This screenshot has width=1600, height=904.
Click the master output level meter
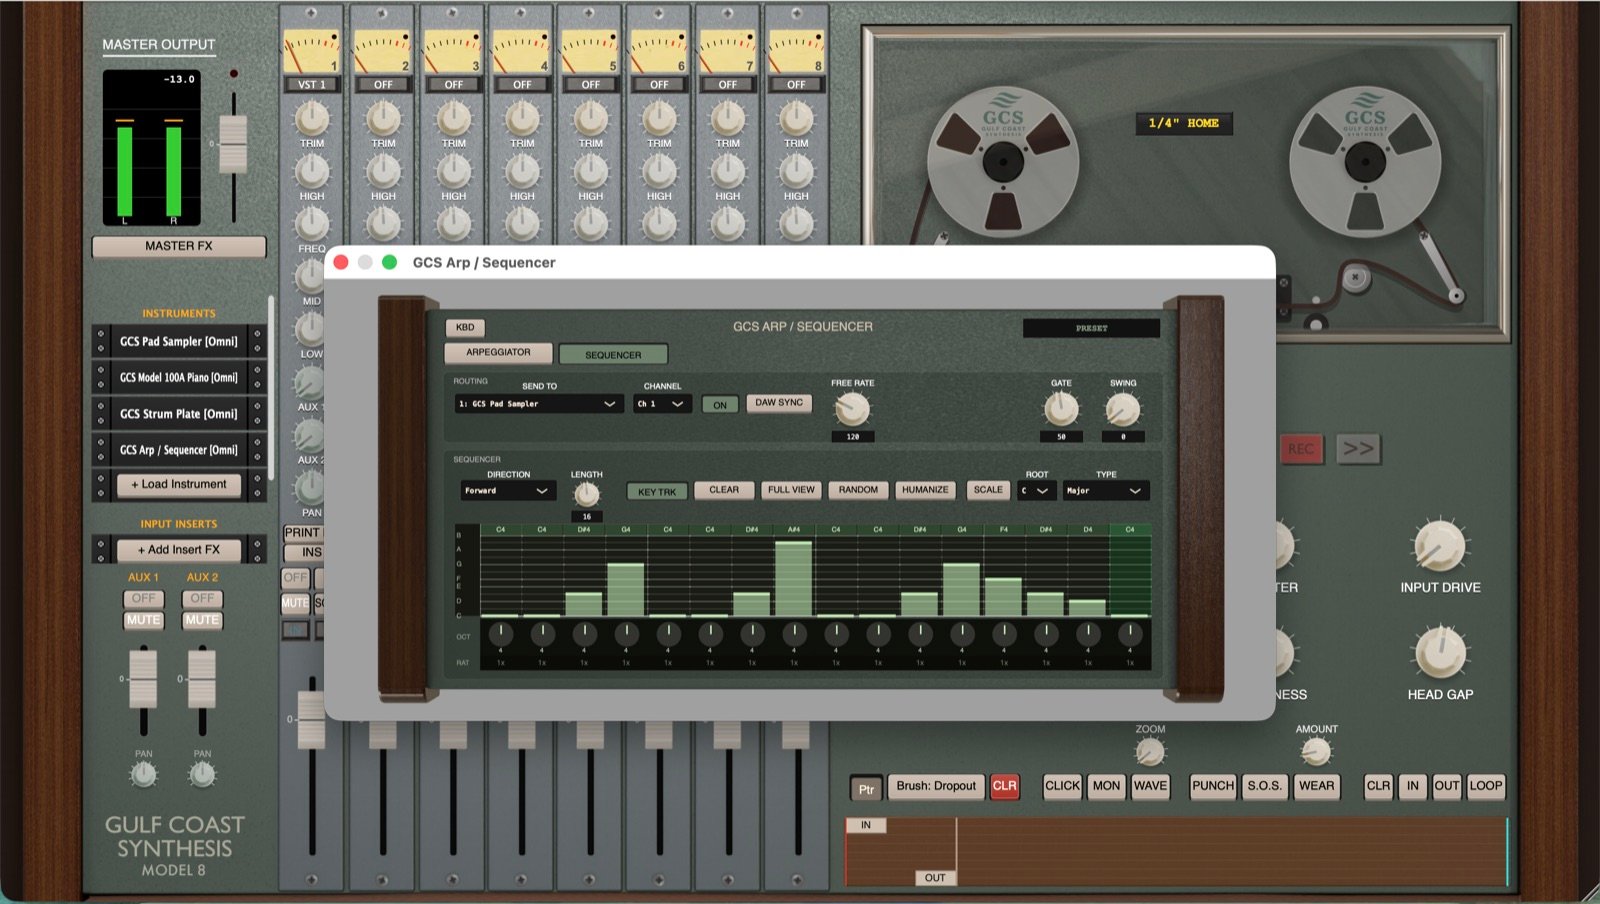click(x=151, y=148)
